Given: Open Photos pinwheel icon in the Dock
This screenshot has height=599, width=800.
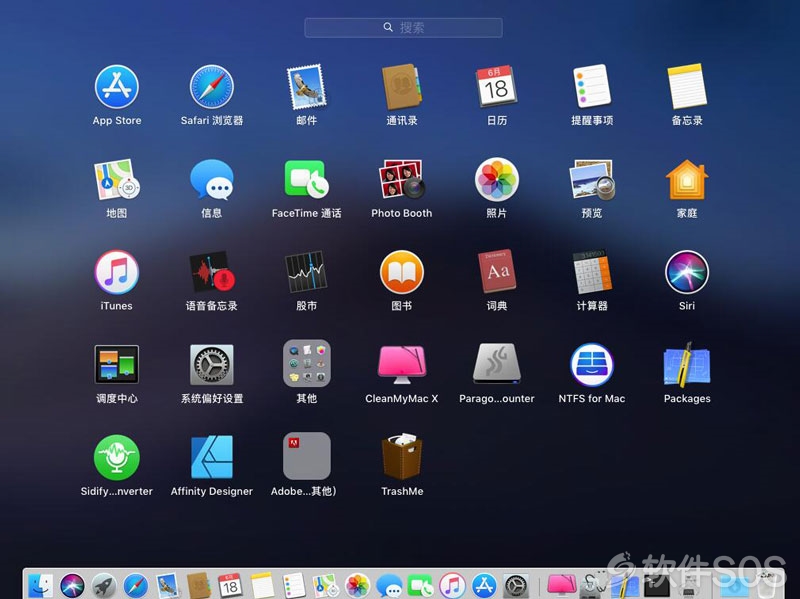Looking at the screenshot, I should coord(357,586).
